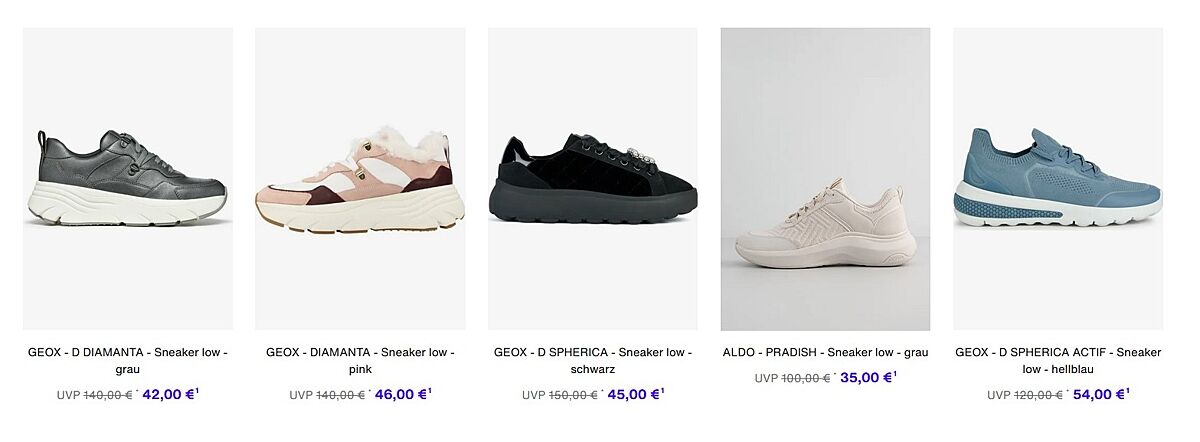This screenshot has height=442, width=1200.
Task: Click the footnote marker after 54,00 €
Action: [x=1128, y=390]
